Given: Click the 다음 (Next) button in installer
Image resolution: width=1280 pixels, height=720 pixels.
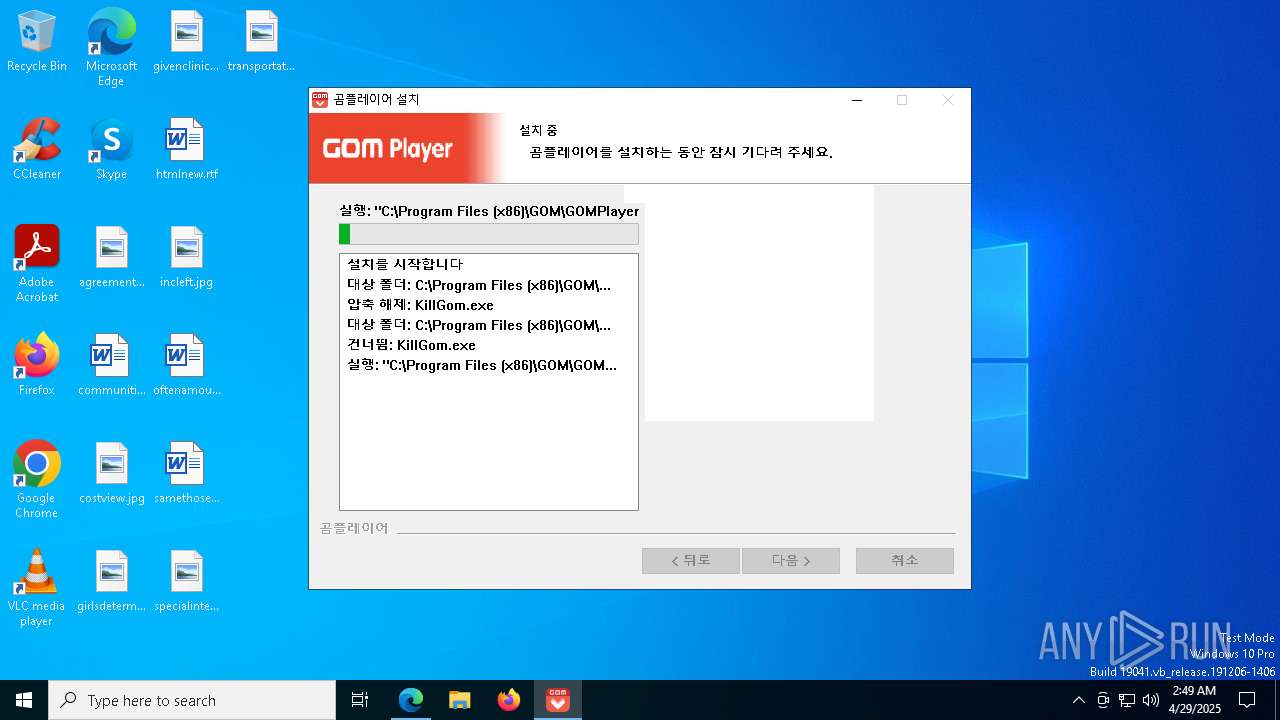Looking at the screenshot, I should click(791, 561).
